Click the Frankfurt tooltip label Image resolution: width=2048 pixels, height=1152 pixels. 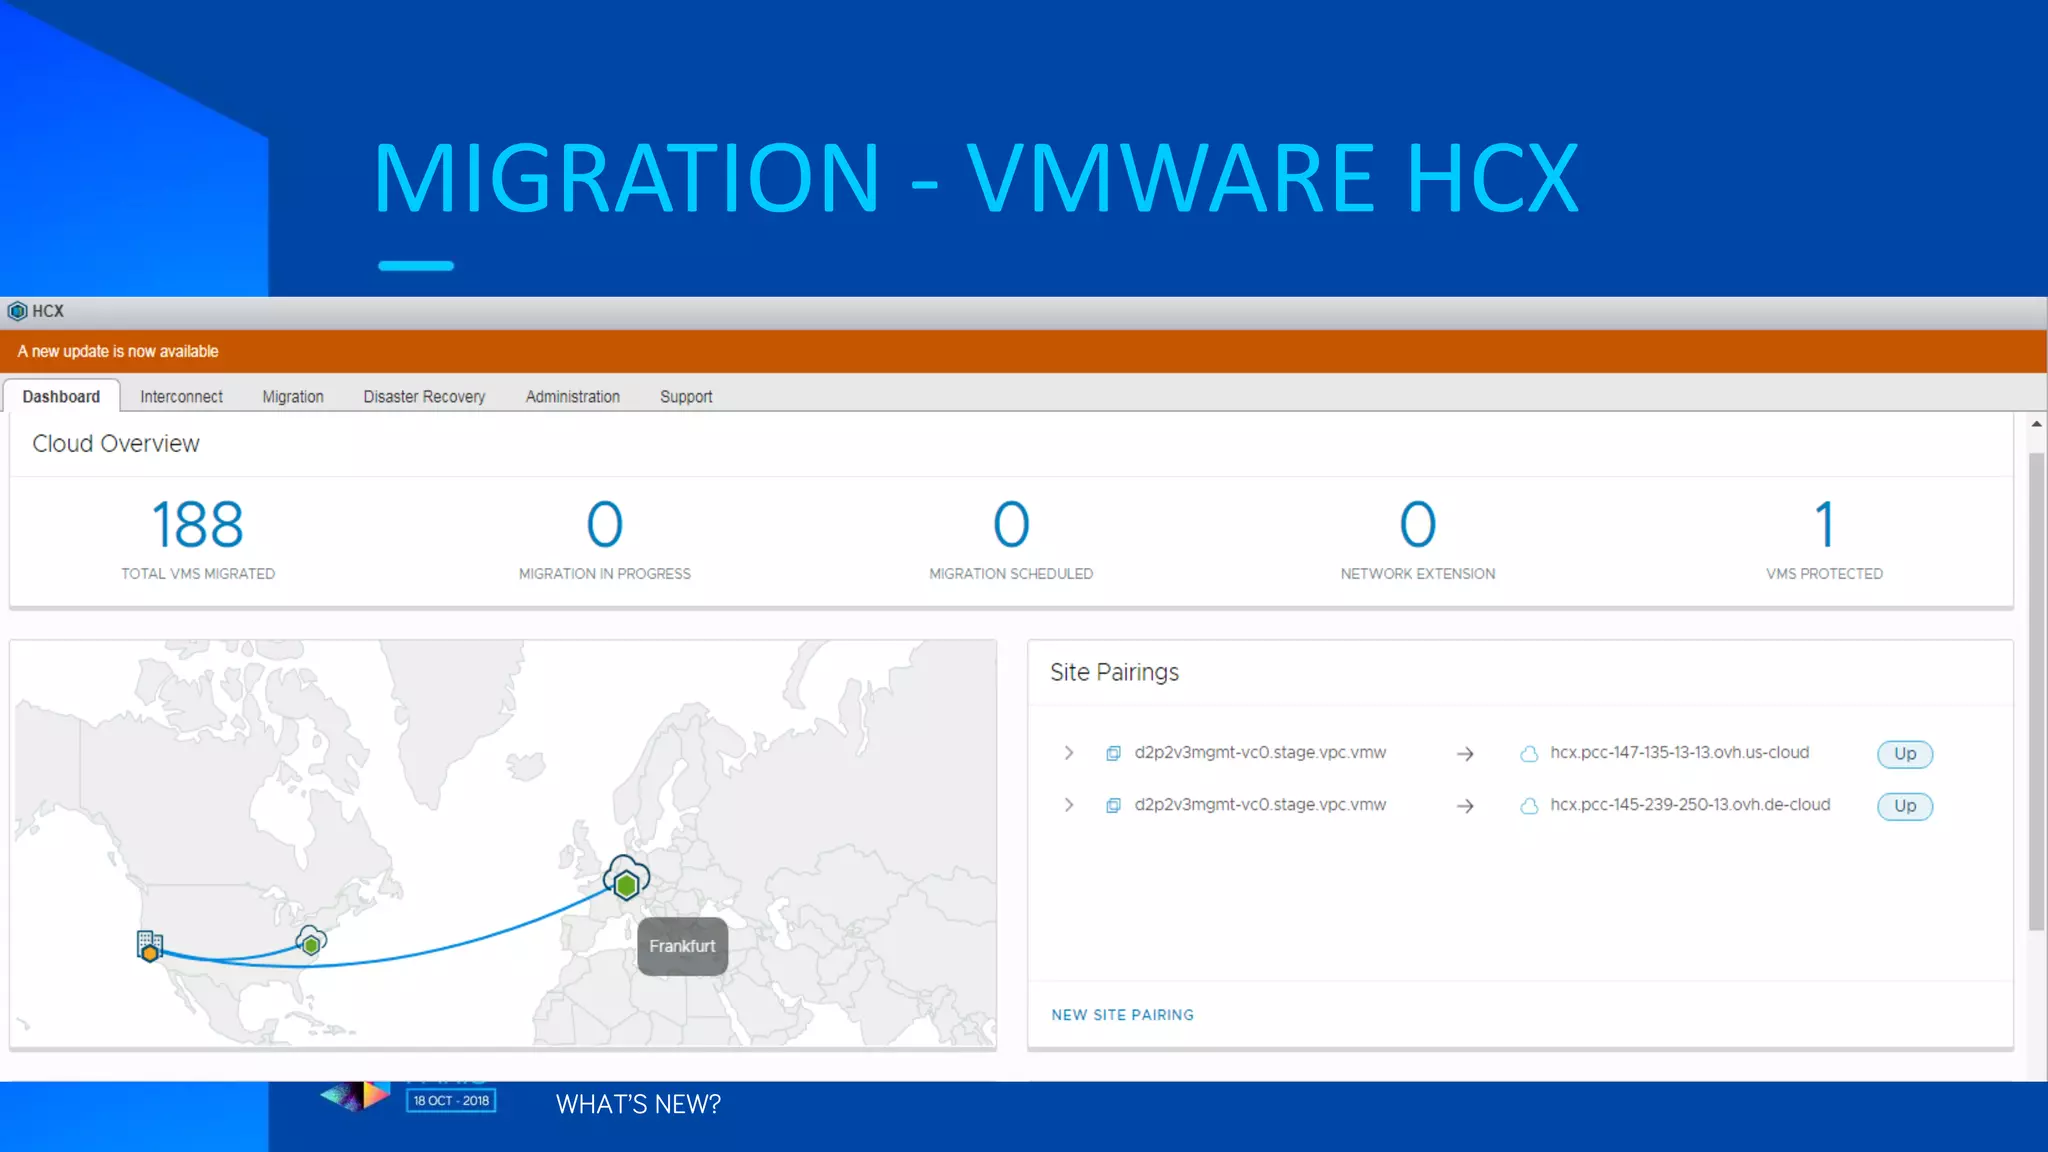682,946
